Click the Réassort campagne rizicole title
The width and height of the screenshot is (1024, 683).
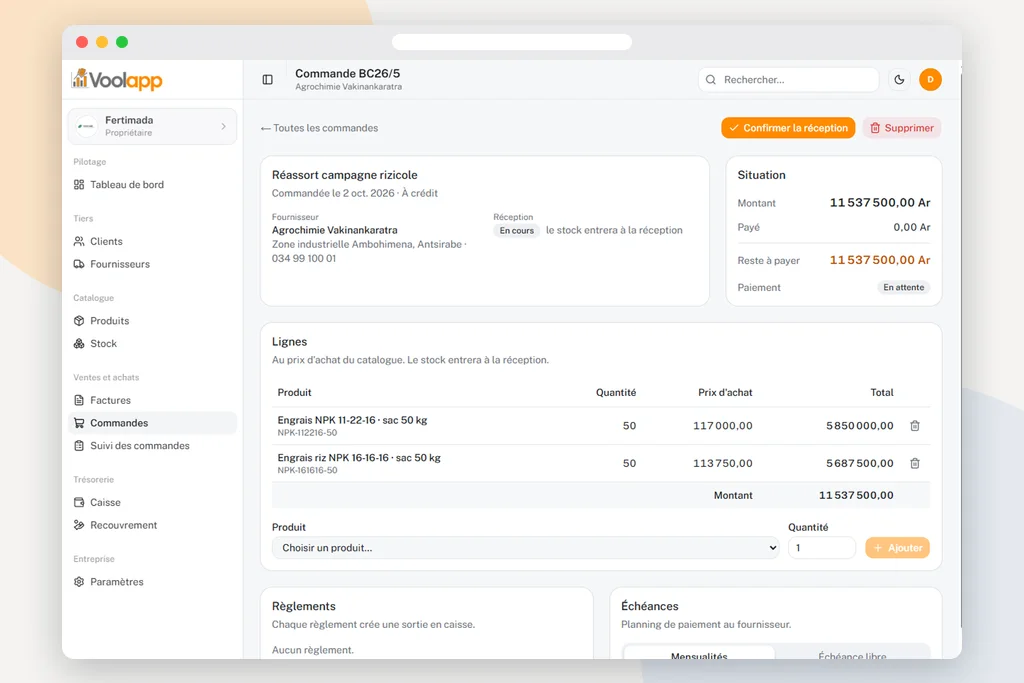[x=345, y=175]
